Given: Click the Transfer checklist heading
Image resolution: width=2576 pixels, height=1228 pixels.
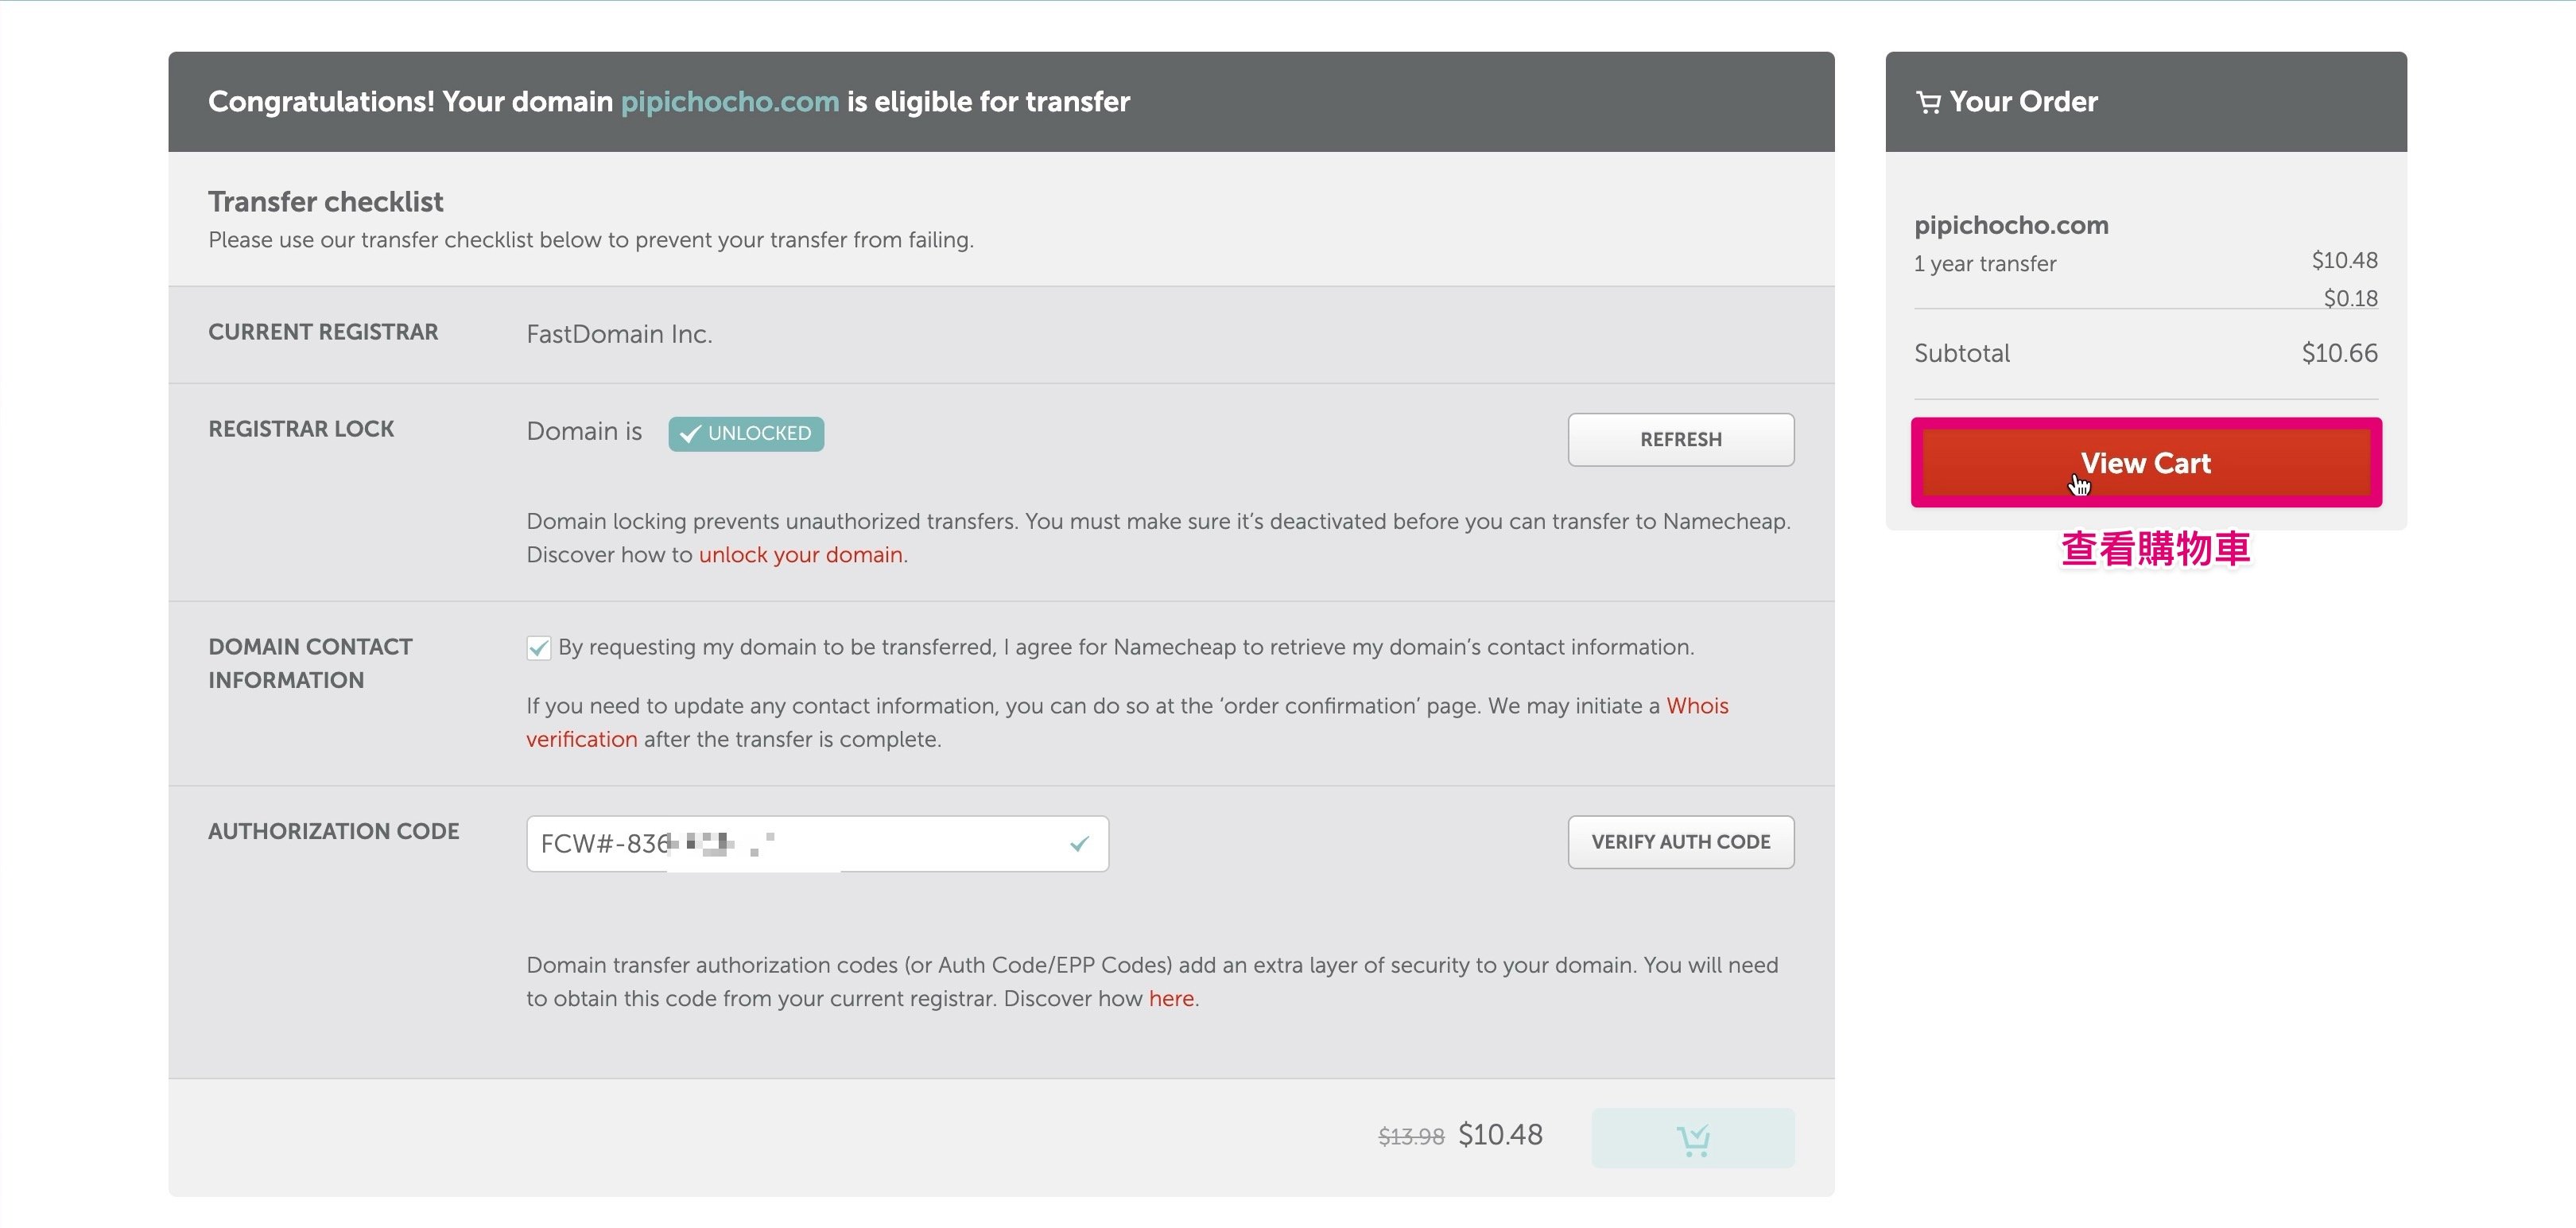Looking at the screenshot, I should pos(325,202).
